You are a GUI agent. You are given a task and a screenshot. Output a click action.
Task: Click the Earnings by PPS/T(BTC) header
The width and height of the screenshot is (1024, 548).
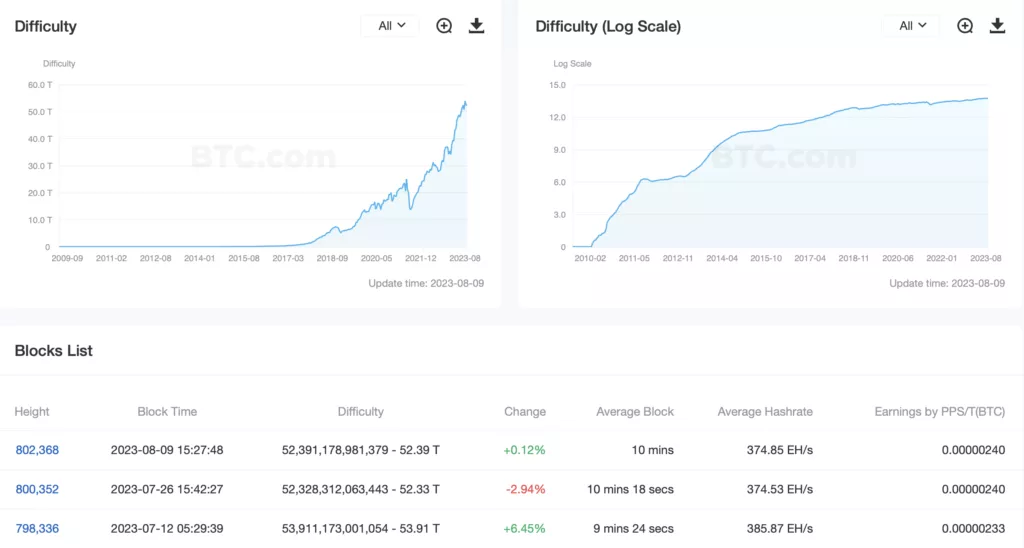click(940, 411)
